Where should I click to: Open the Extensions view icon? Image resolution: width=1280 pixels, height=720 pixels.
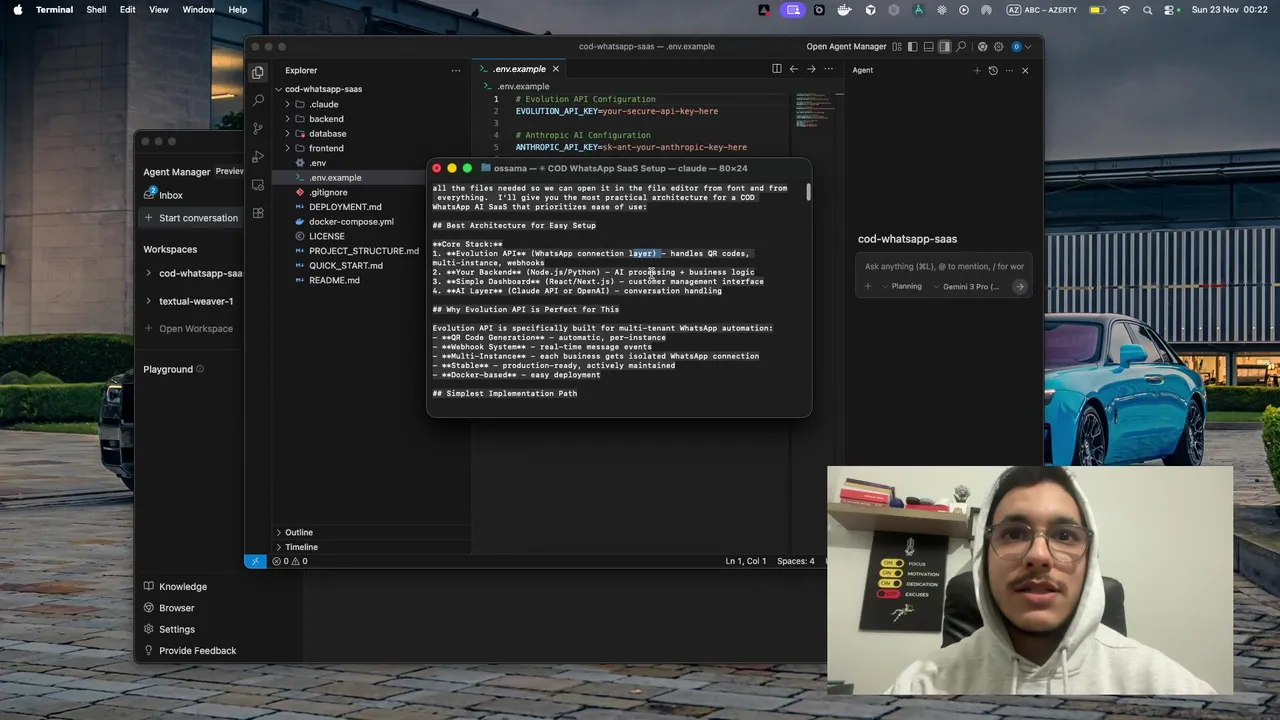258,213
